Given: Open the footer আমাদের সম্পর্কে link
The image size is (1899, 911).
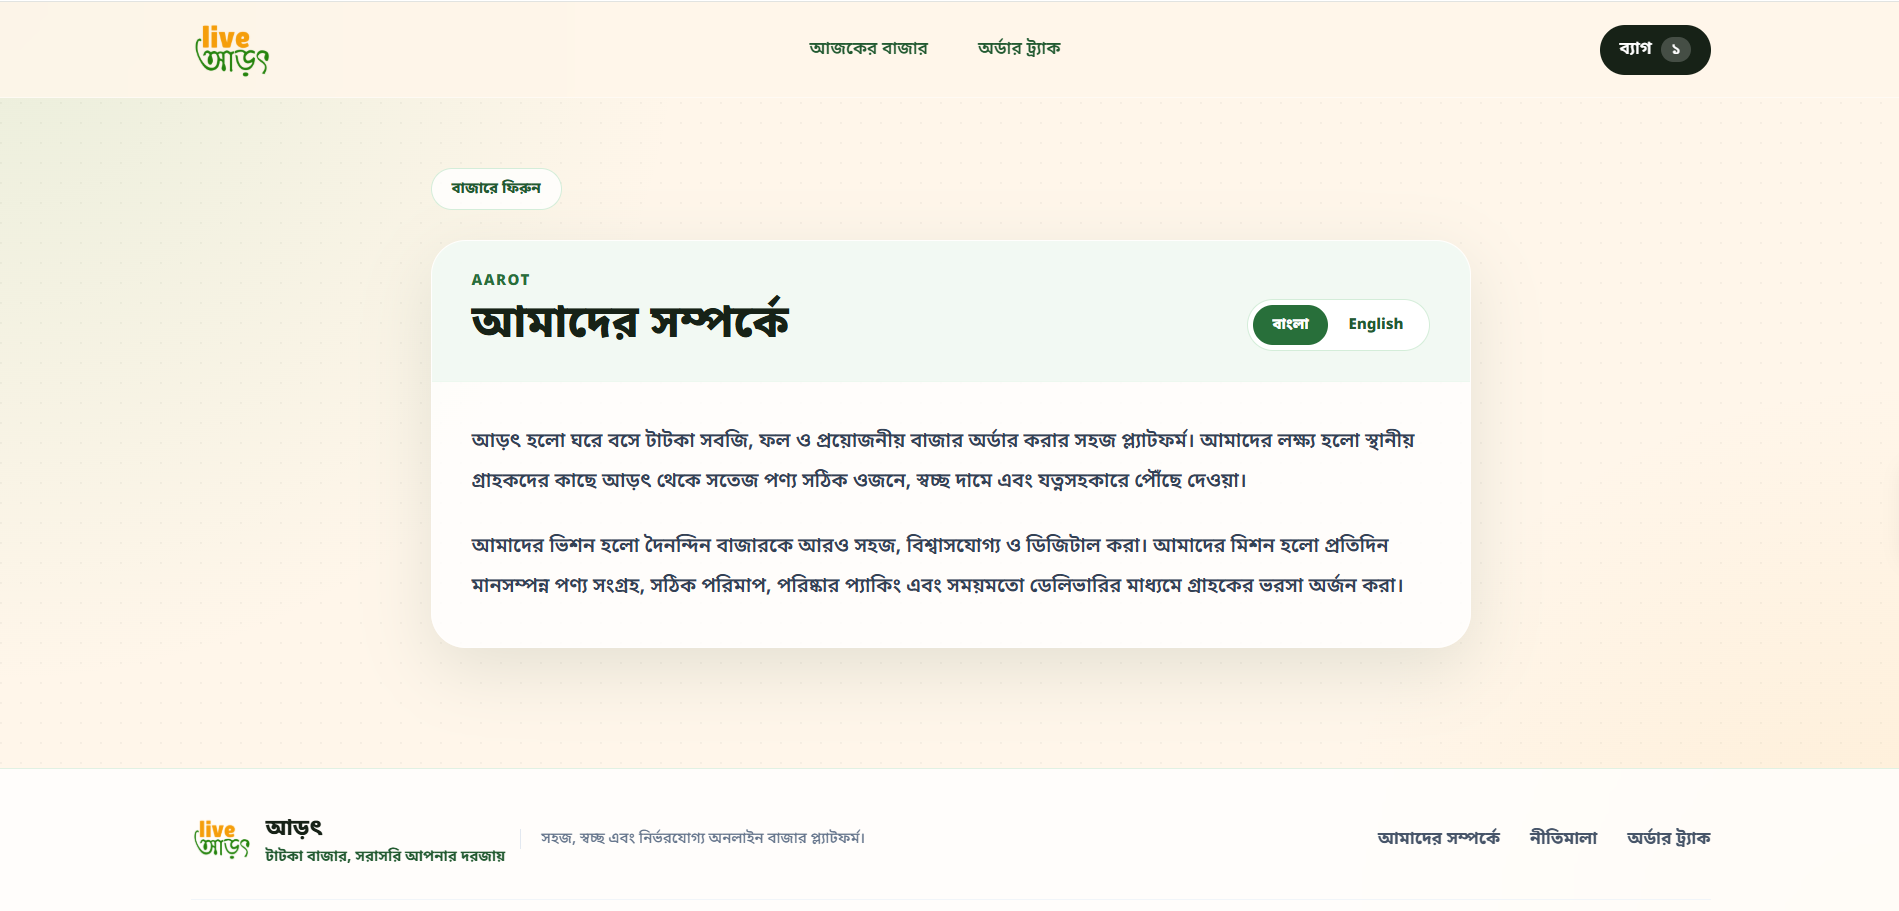Looking at the screenshot, I should [x=1438, y=838].
